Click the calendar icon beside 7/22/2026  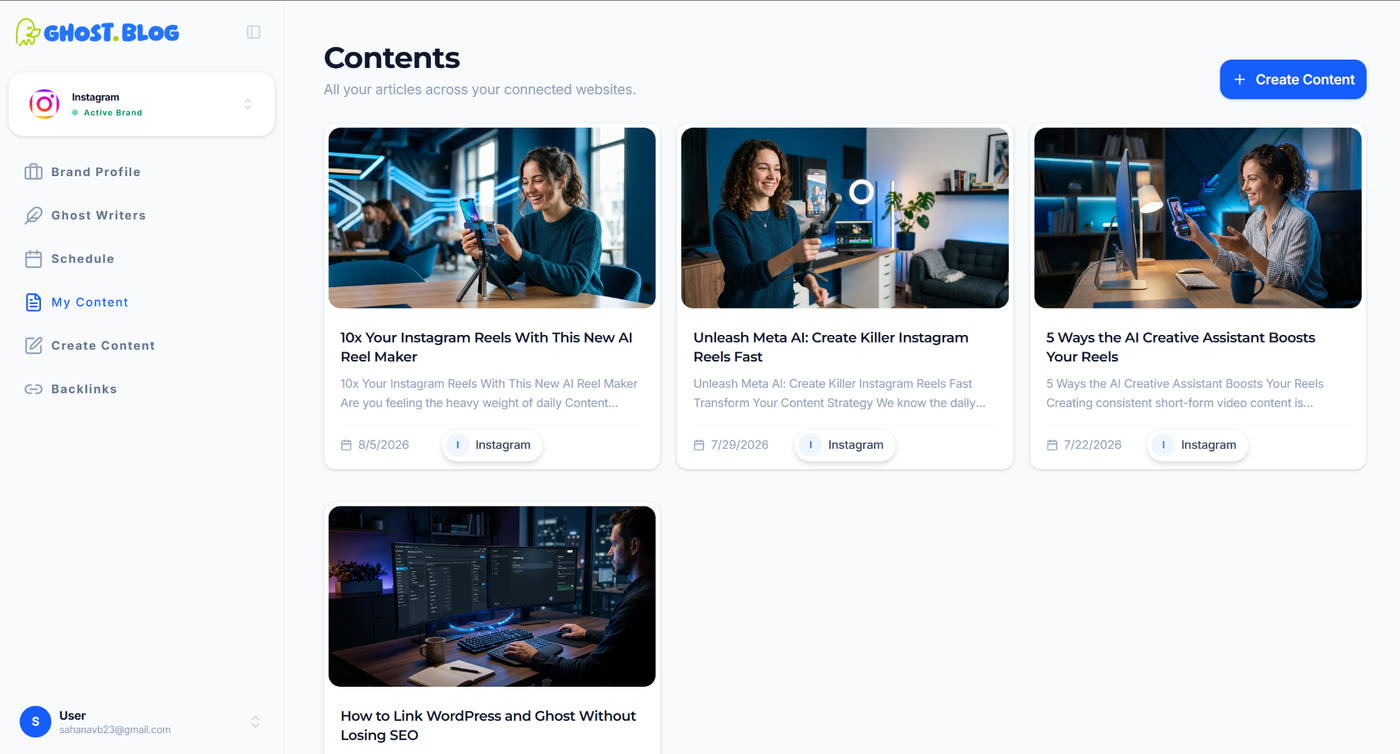point(1052,445)
